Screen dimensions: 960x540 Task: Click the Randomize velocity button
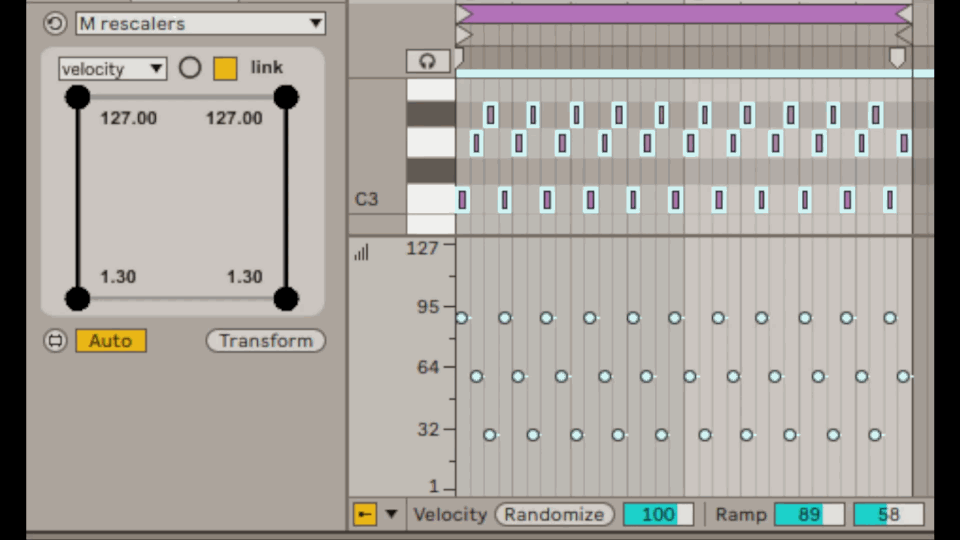tap(555, 515)
